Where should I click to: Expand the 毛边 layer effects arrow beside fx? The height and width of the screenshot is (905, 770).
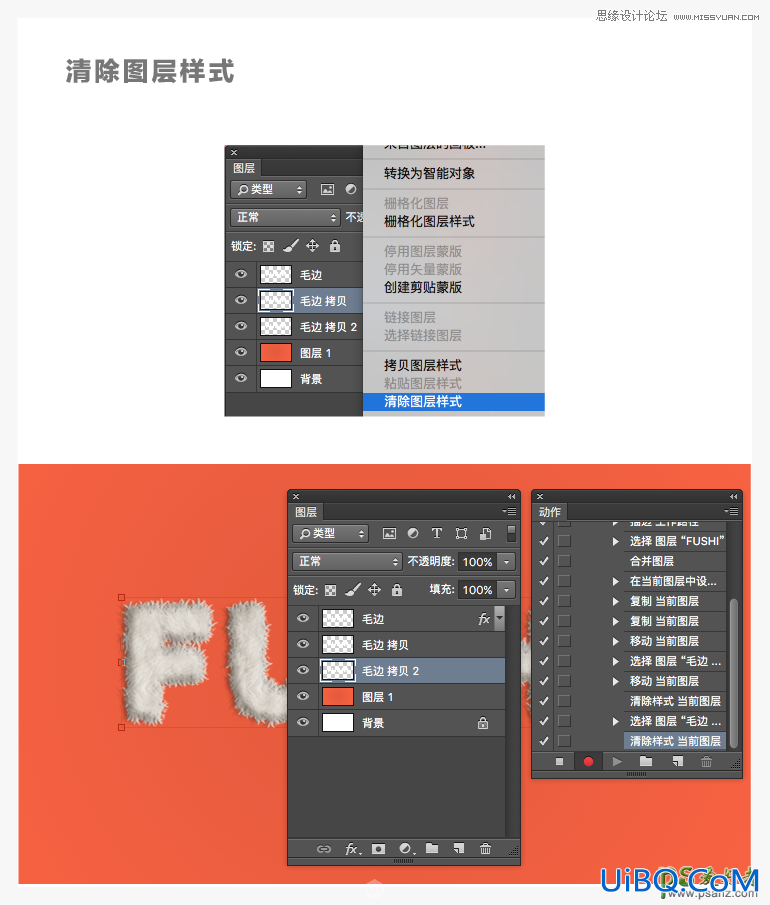pyautogui.click(x=499, y=618)
